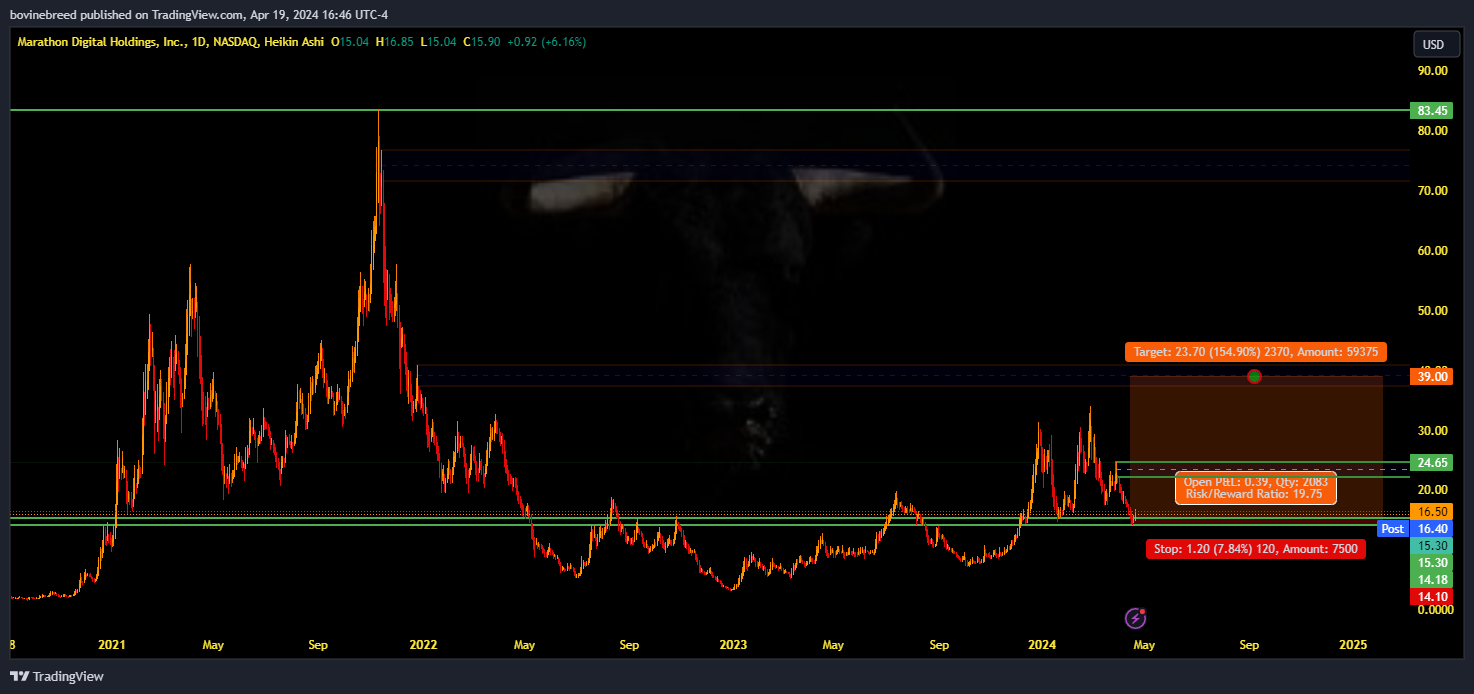This screenshot has width=1474, height=694.
Task: Click the 2023 time axis label
Action: click(x=733, y=645)
